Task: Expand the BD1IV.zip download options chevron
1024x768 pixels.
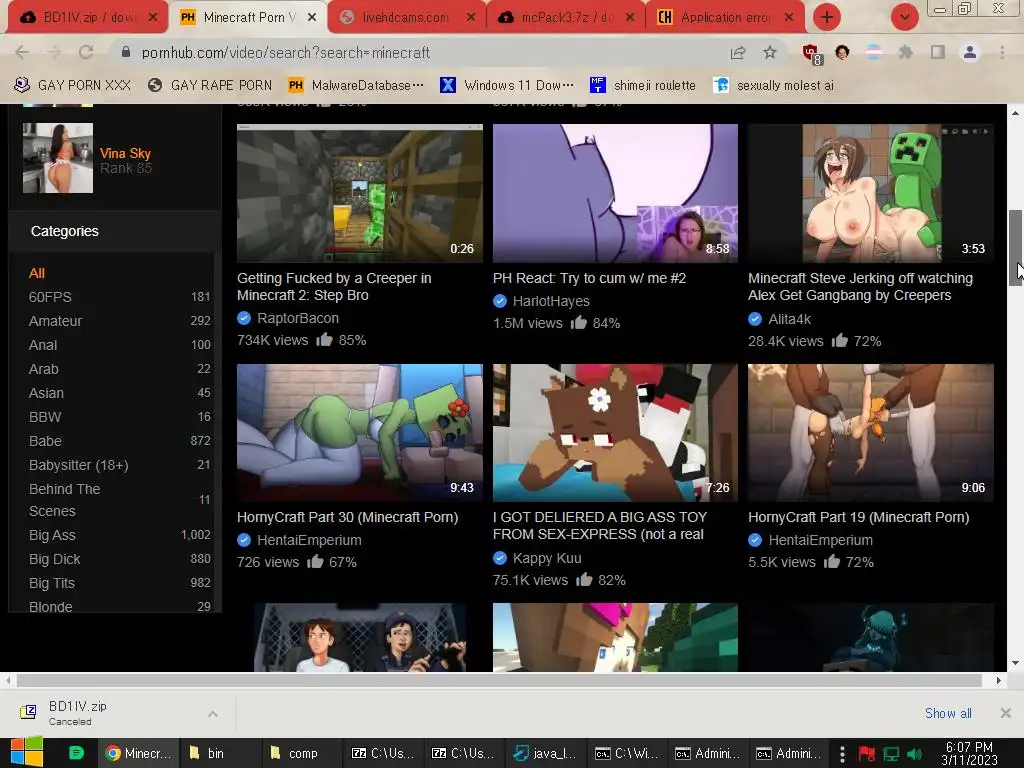Action: point(213,714)
